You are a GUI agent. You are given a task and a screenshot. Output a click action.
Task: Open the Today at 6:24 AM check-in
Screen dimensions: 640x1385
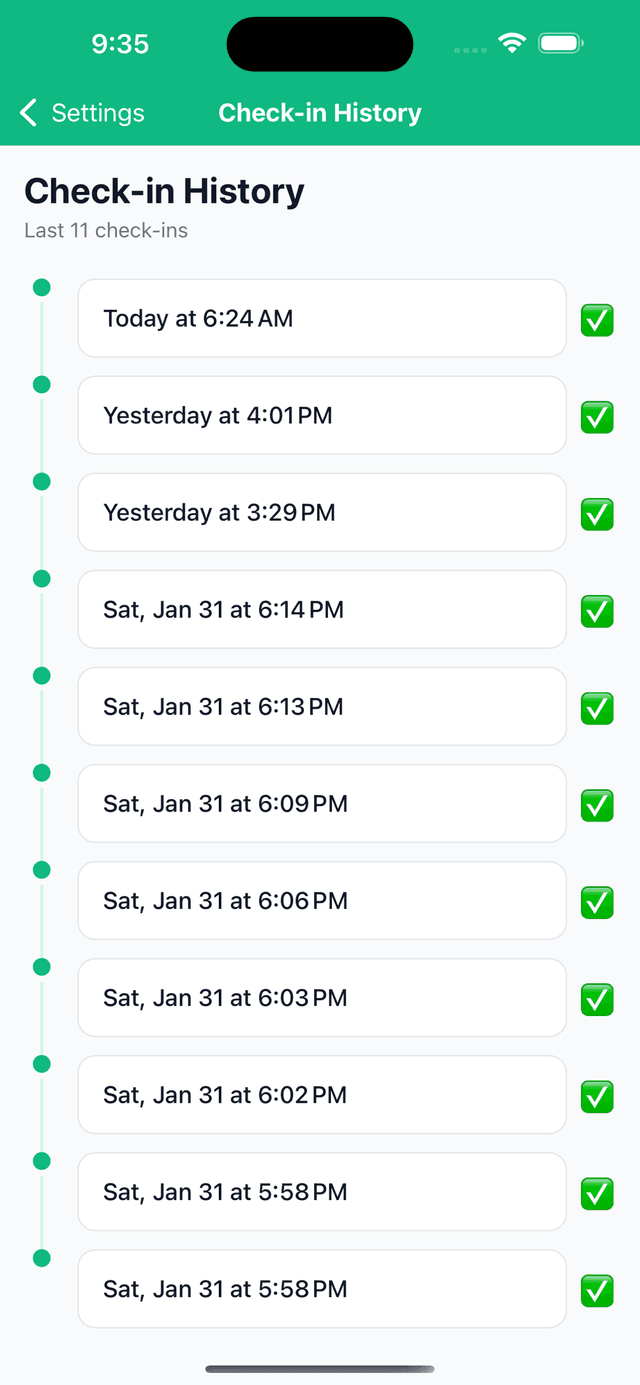(x=322, y=318)
